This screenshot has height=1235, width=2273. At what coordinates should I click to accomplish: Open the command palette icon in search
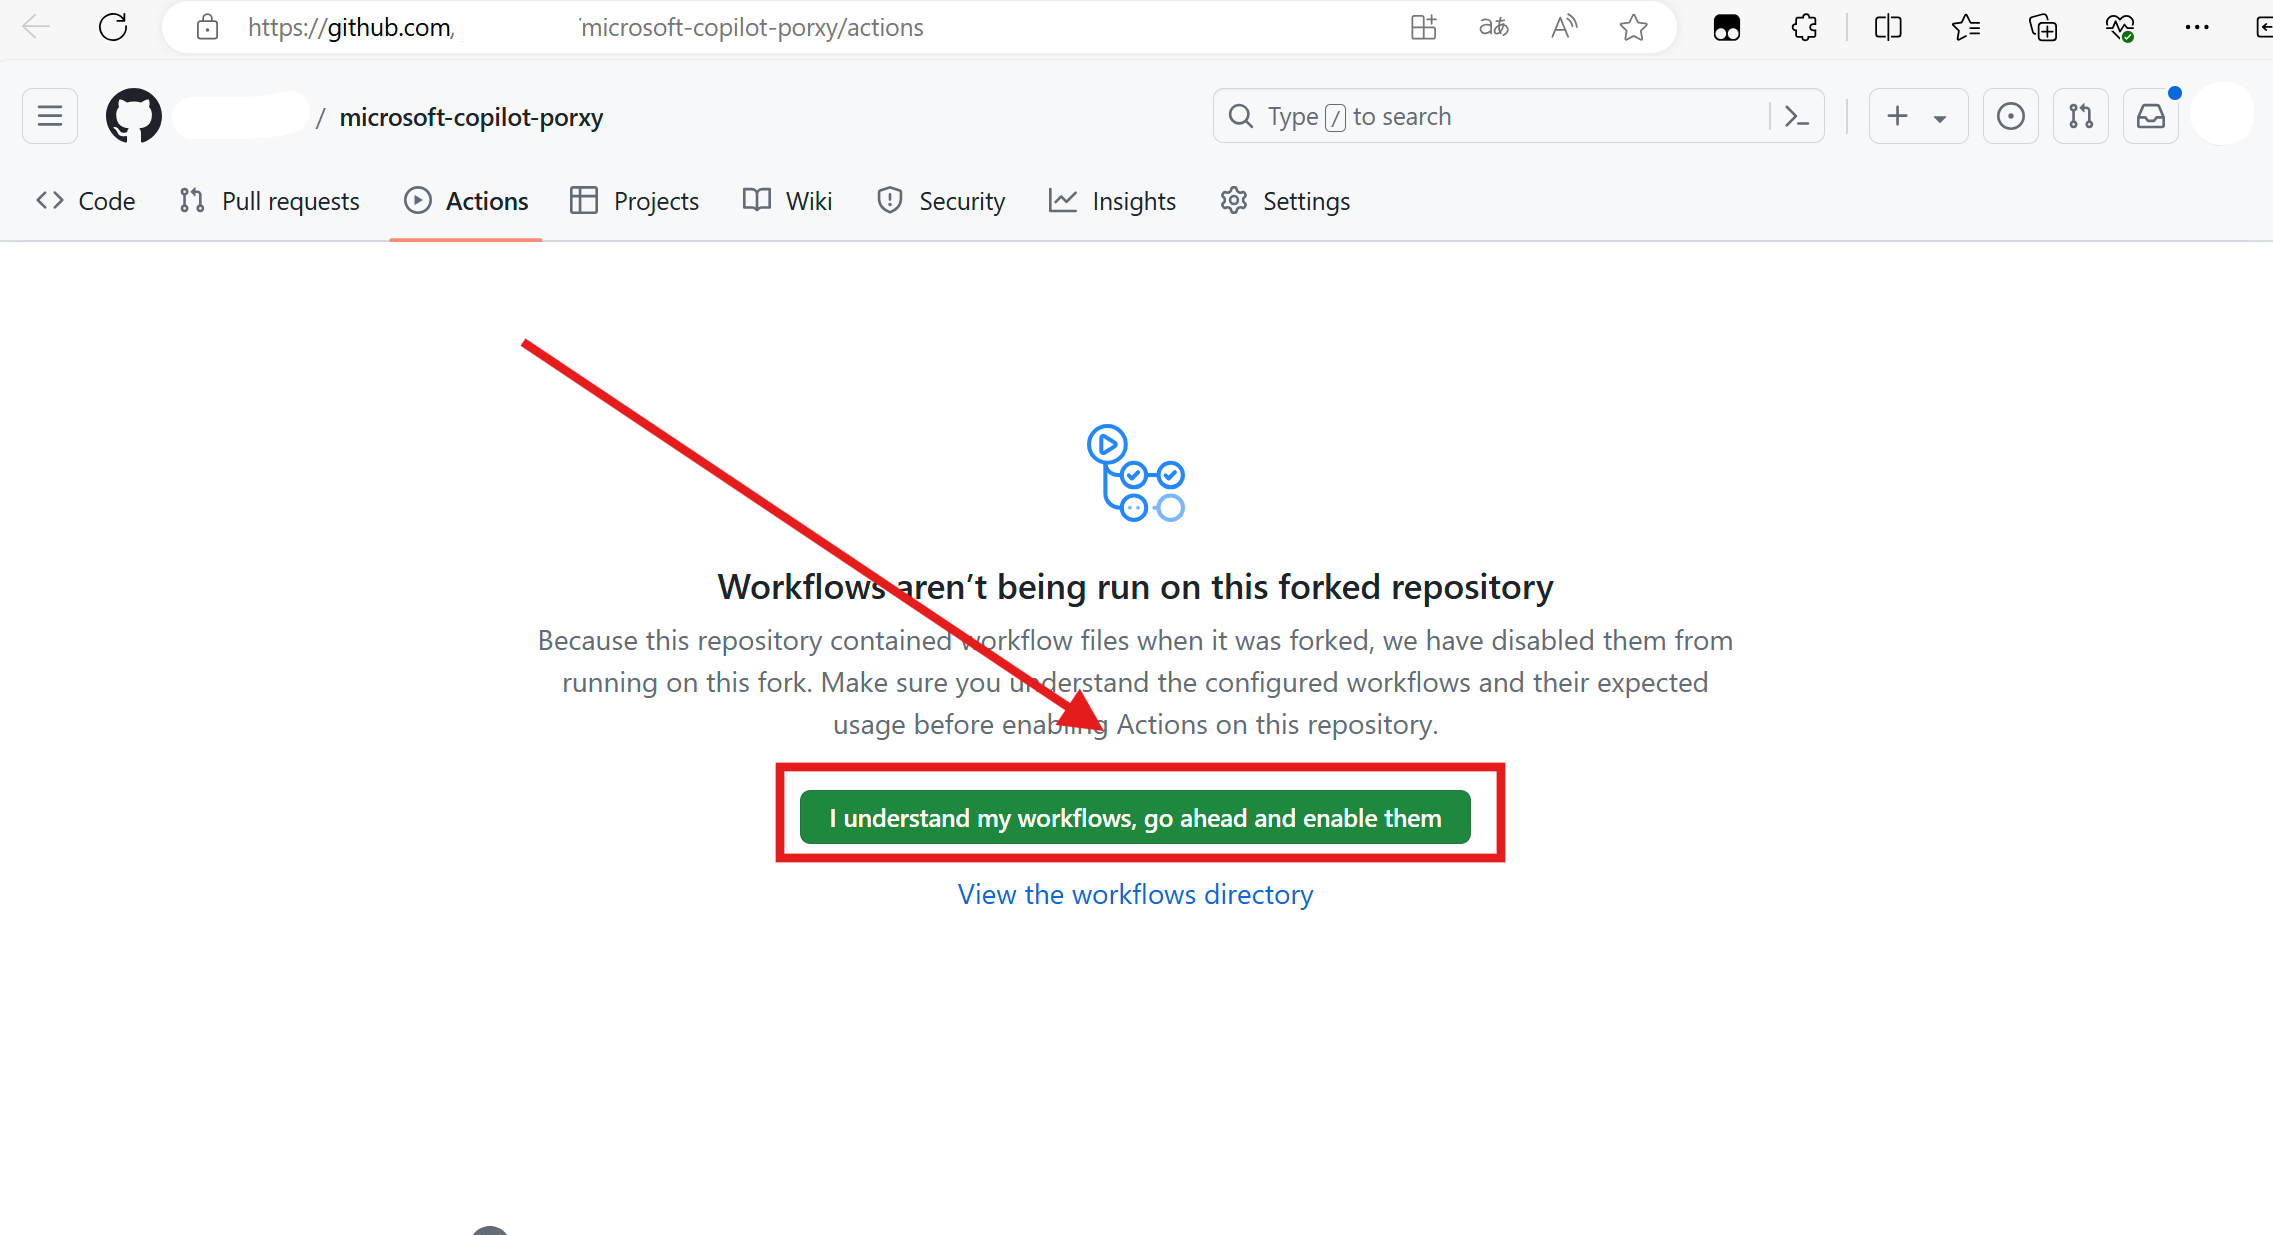pos(1797,117)
